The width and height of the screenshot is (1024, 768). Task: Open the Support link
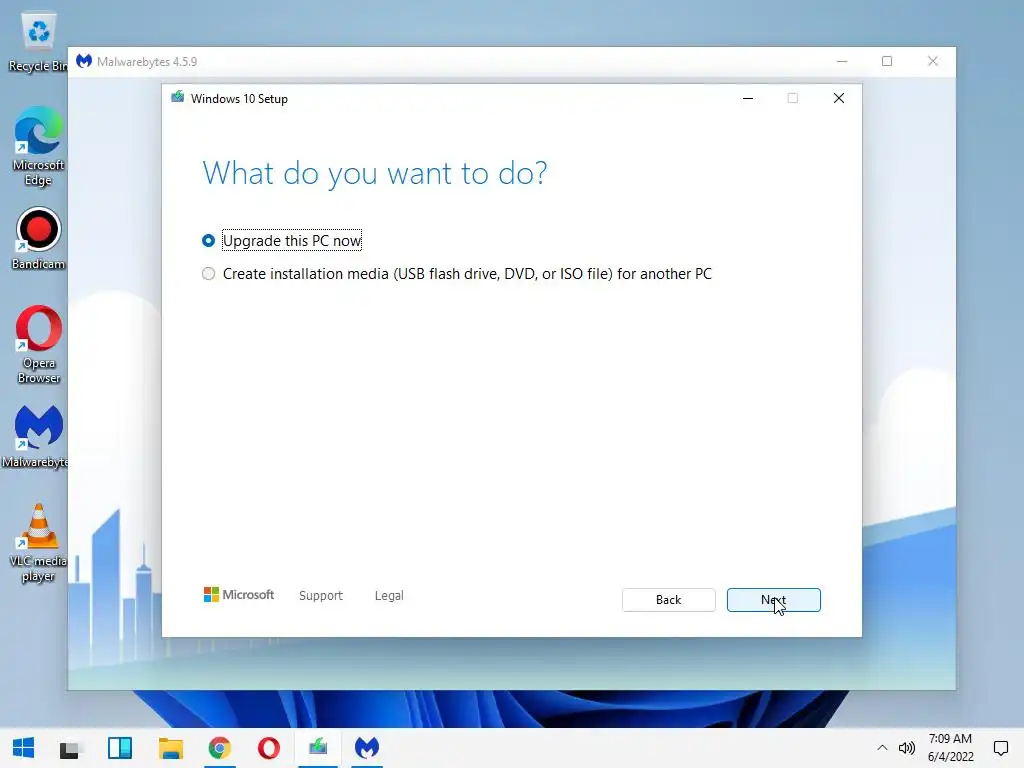[321, 596]
